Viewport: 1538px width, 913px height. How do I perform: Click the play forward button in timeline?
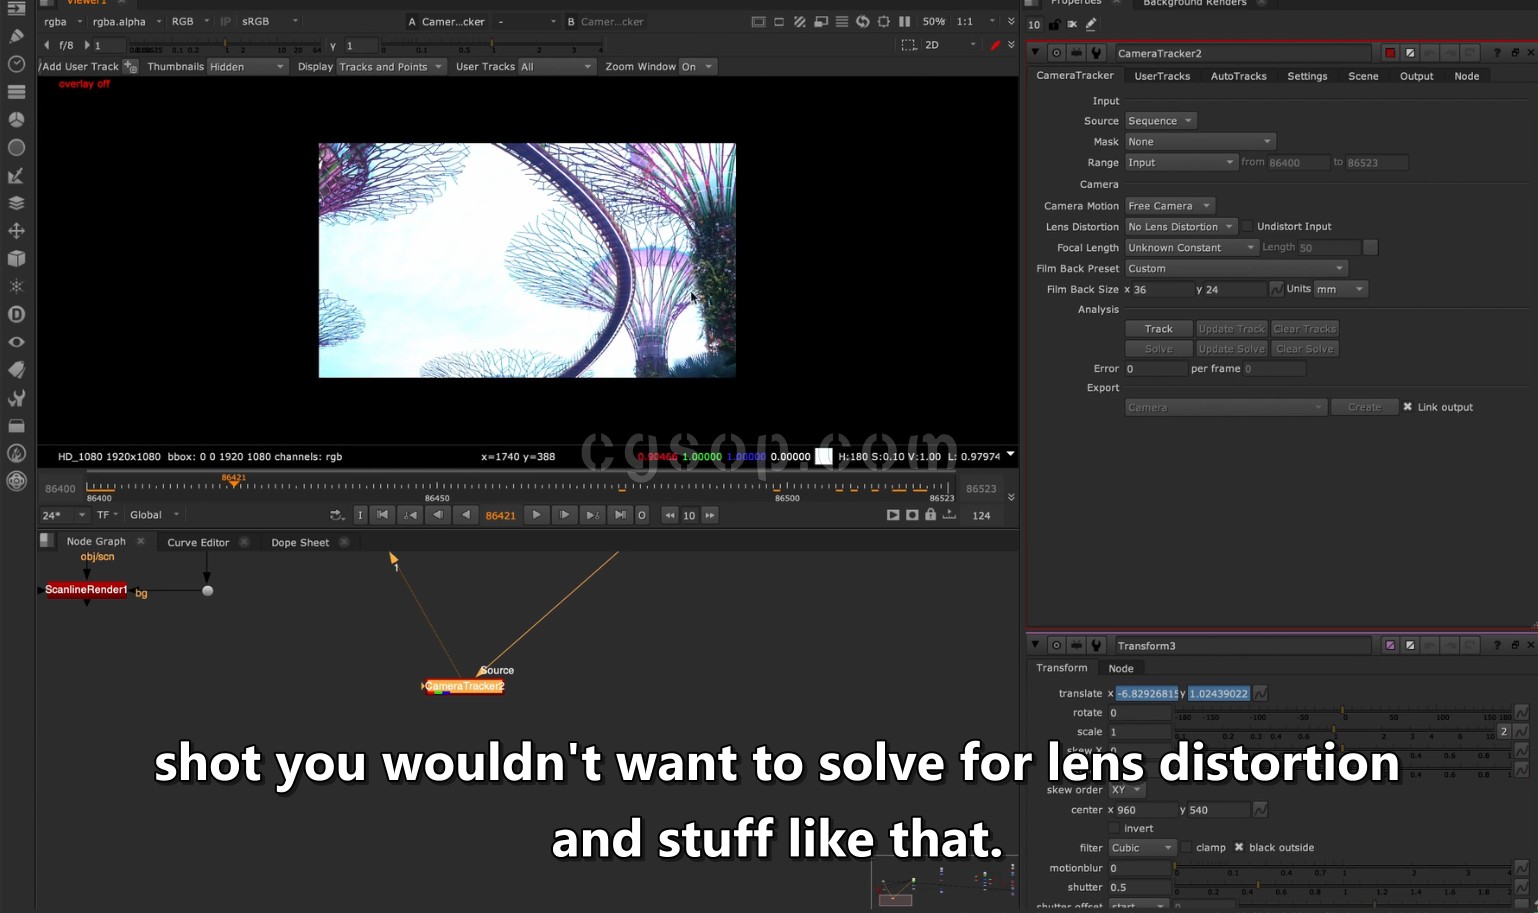point(537,515)
